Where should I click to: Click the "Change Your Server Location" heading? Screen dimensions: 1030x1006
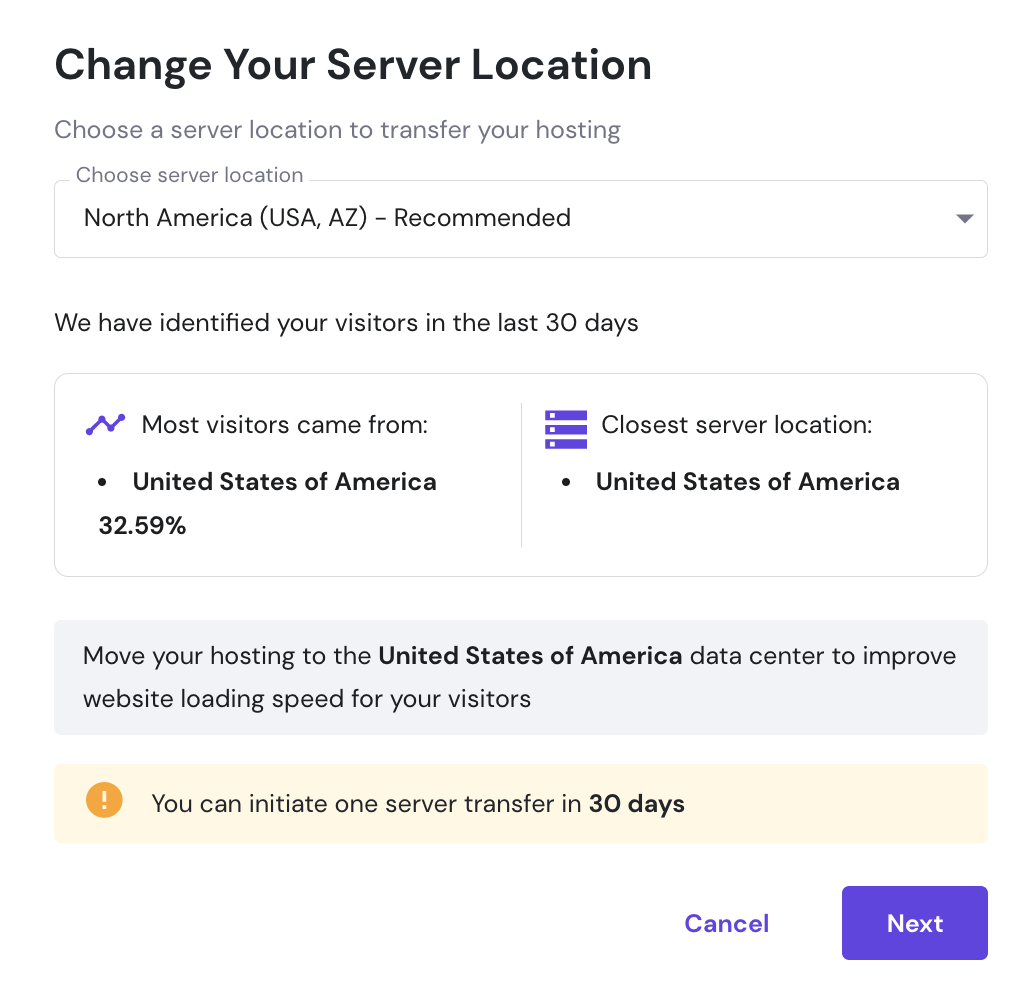point(353,66)
